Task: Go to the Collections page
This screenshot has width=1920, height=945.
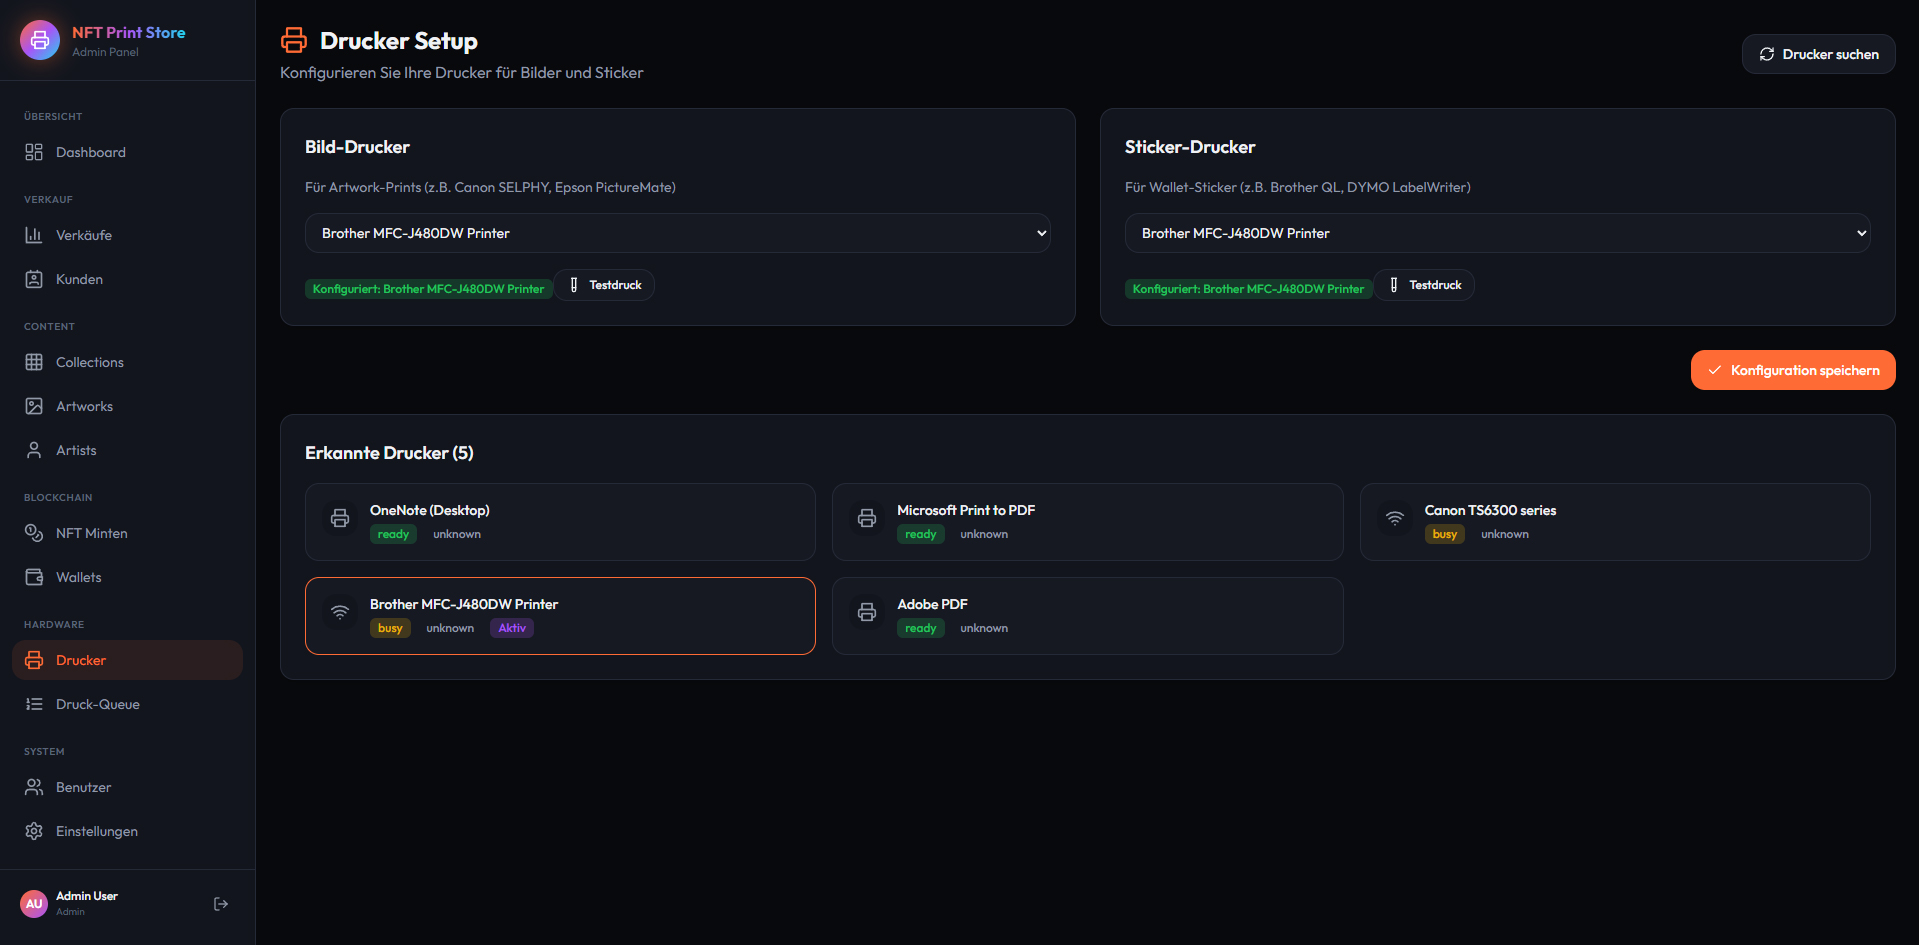Action: (x=90, y=362)
